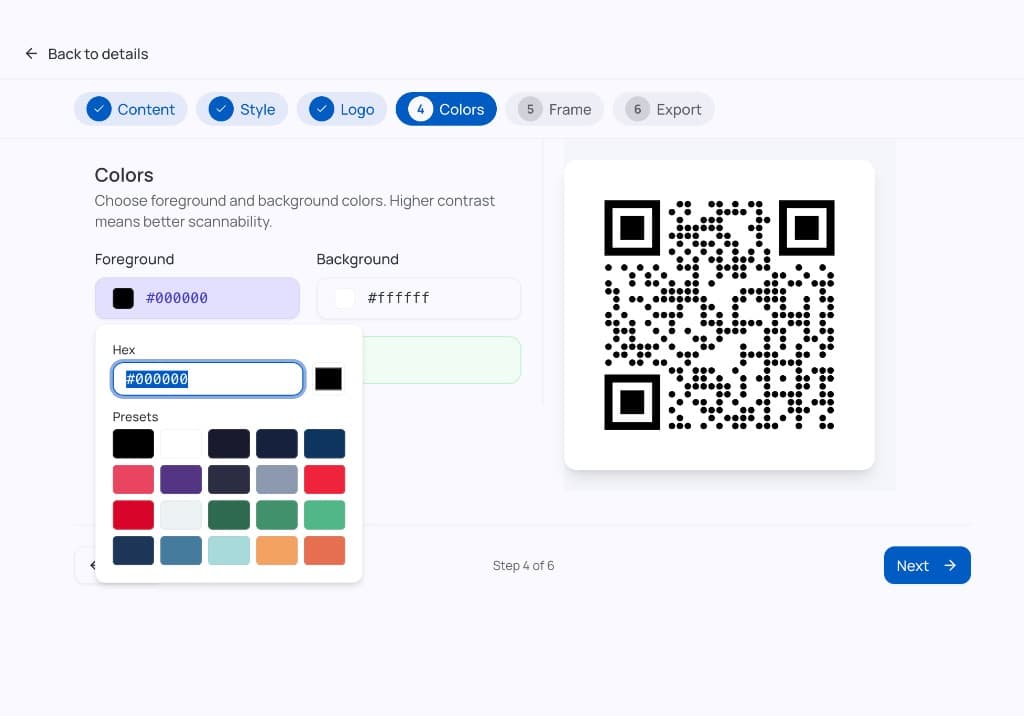Click the QR code preview image
Image resolution: width=1024 pixels, height=716 pixels.
coord(719,315)
